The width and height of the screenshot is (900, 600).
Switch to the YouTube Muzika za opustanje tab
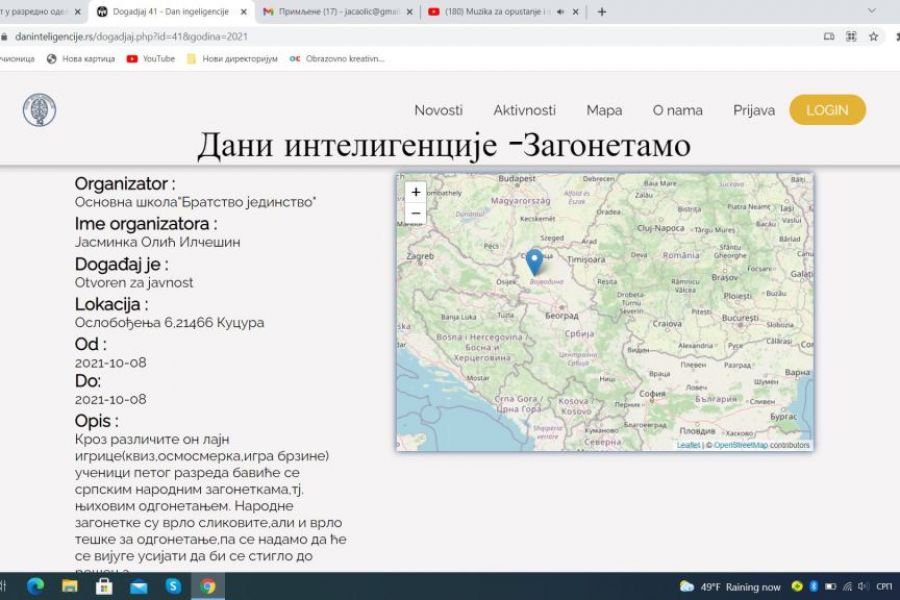click(490, 12)
